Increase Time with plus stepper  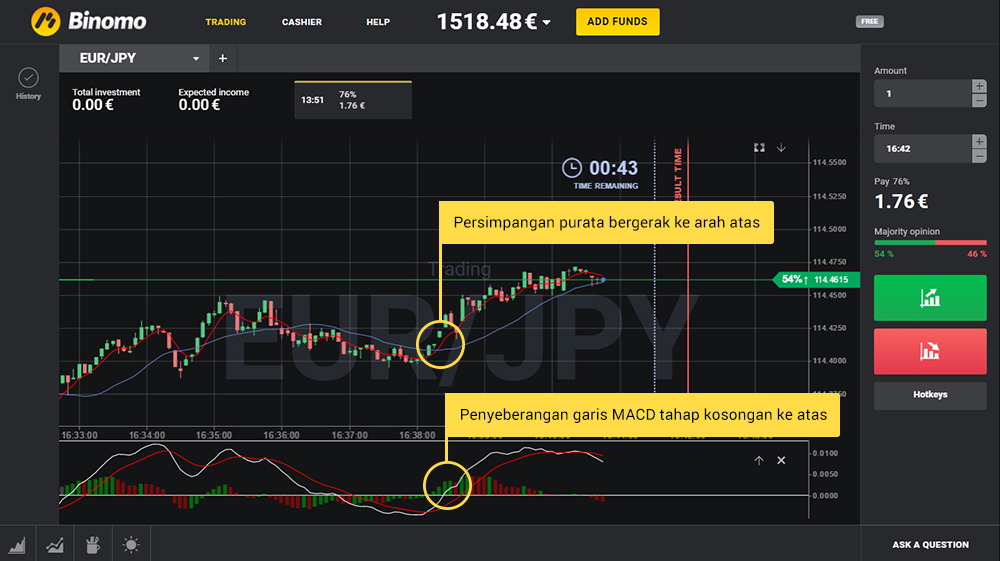coord(980,142)
